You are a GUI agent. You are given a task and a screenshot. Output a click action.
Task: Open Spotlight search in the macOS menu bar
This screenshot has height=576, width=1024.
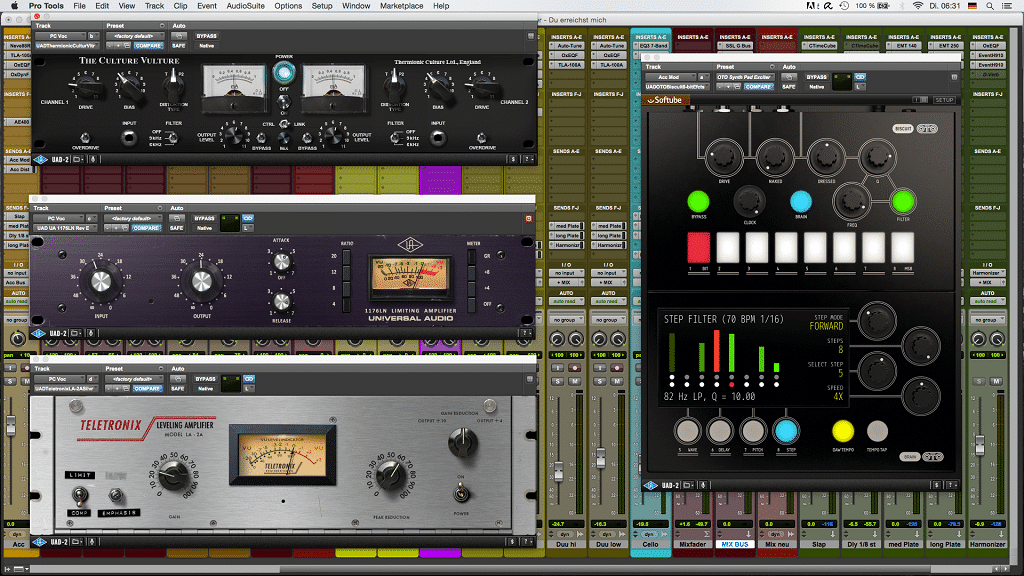pos(990,6)
